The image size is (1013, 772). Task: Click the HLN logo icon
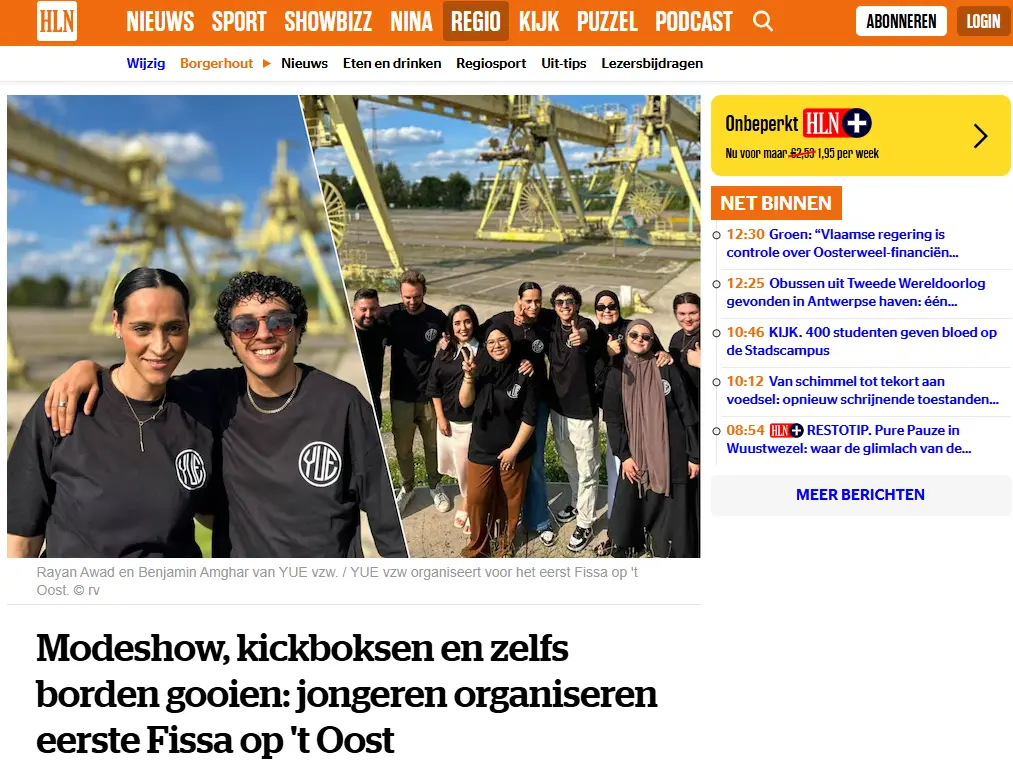point(57,21)
